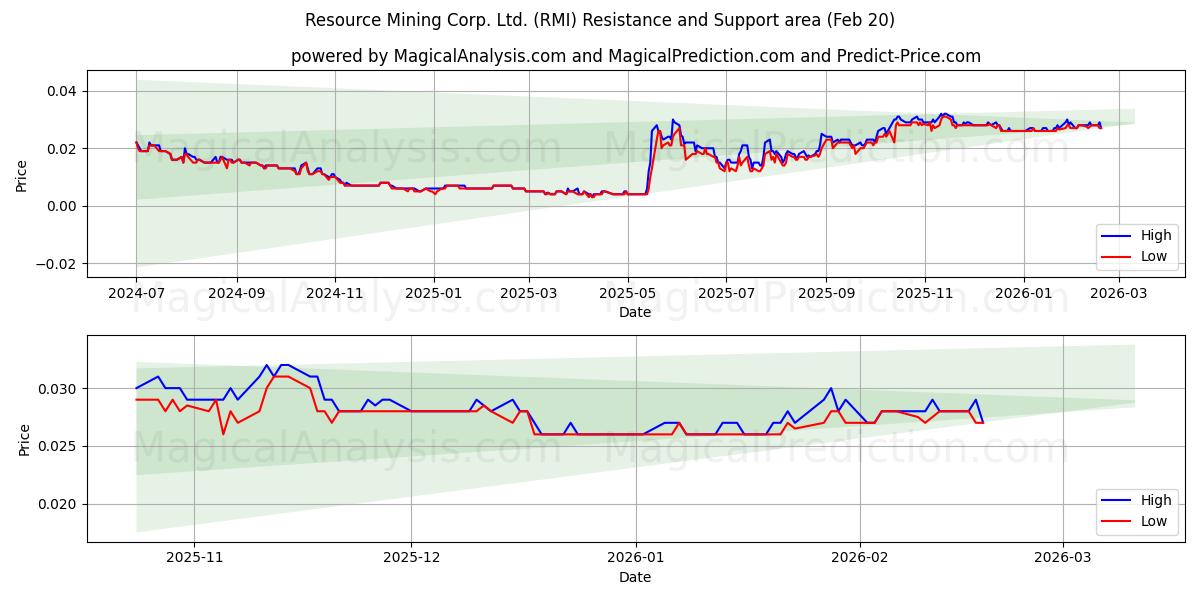Select the 2024-11 tick label
The image size is (1200, 600).
[335, 294]
